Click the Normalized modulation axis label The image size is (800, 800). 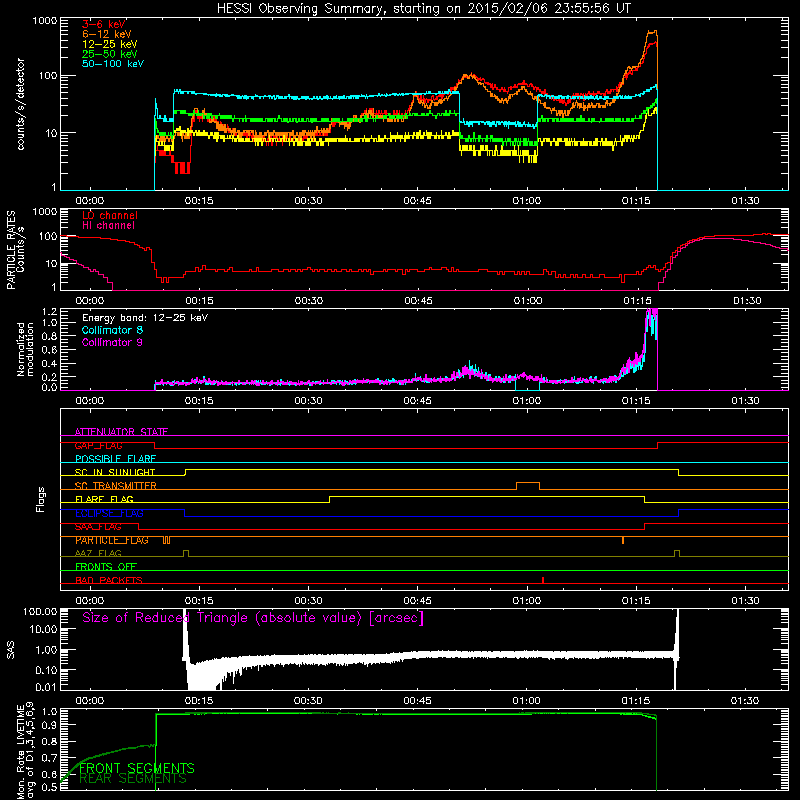coord(26,349)
